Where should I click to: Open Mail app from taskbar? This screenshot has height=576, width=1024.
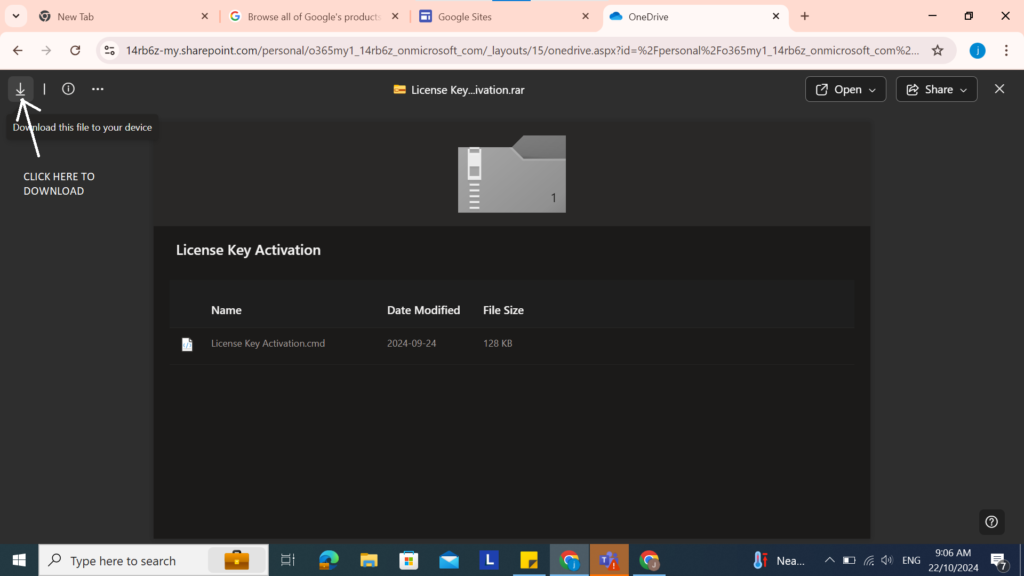pos(449,560)
